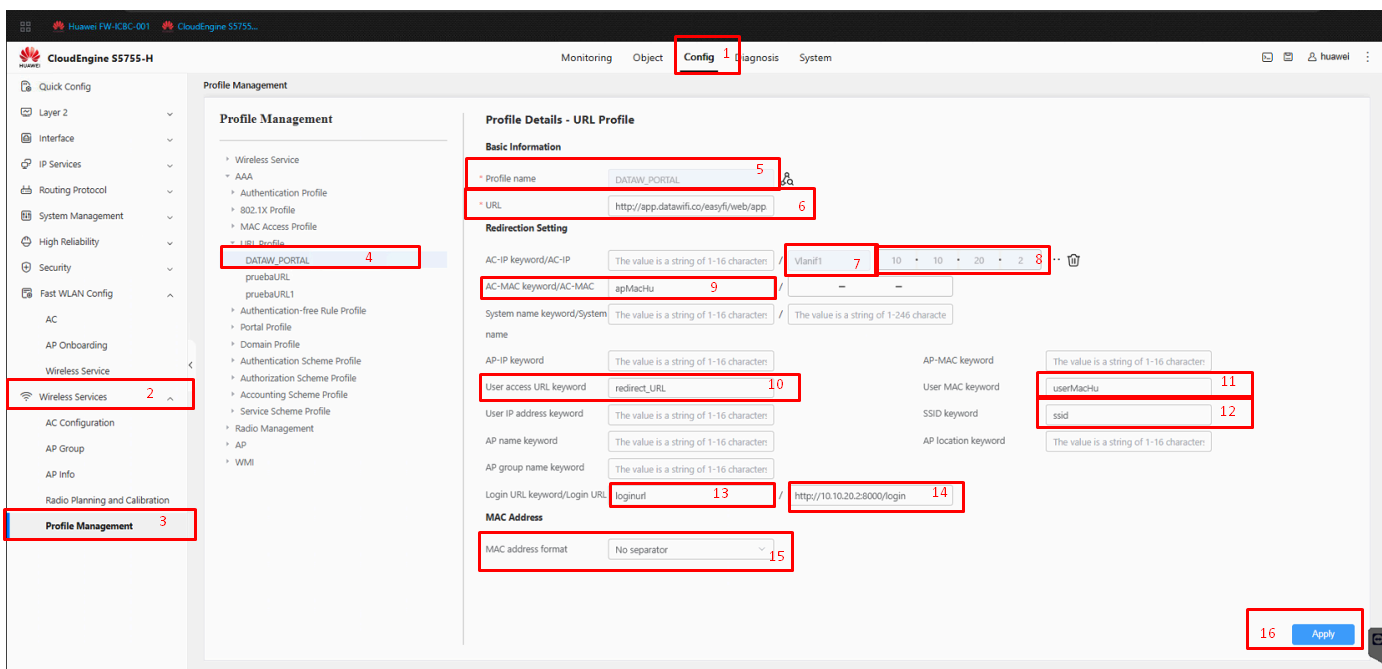Open Radio Planning and Calibration

[x=107, y=500]
